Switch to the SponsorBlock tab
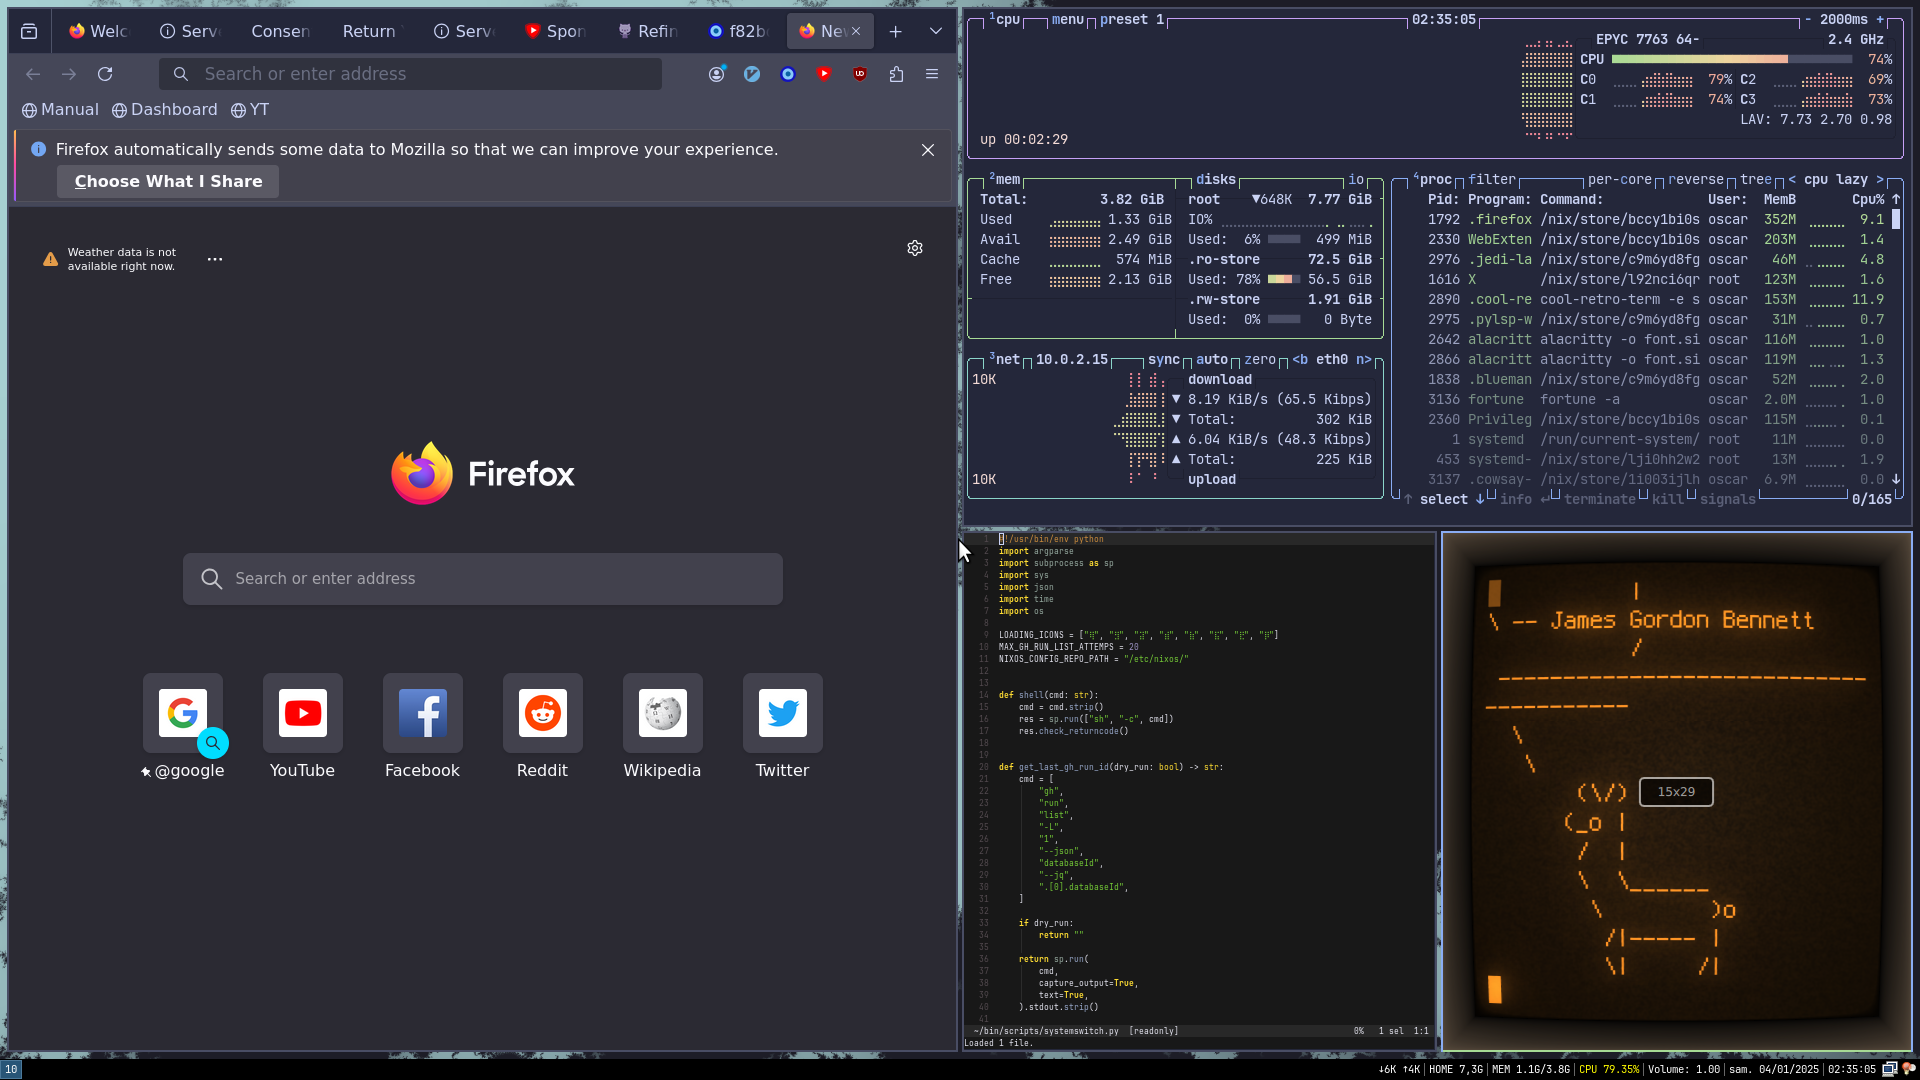 point(555,31)
